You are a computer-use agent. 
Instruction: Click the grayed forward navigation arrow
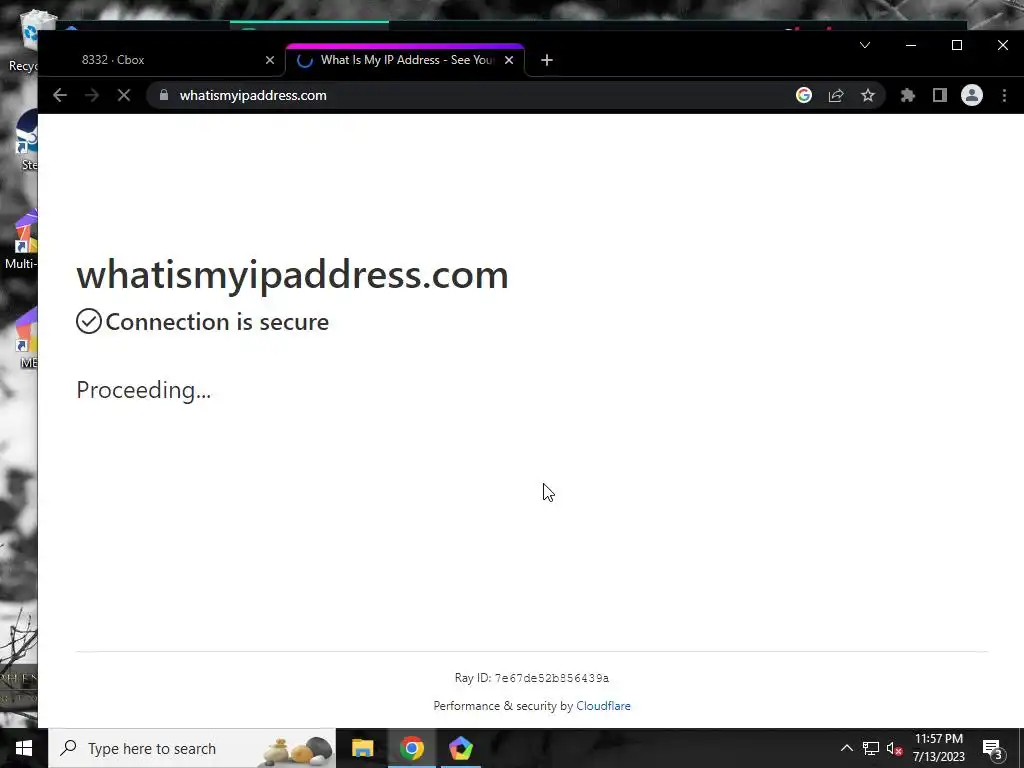[x=92, y=95]
